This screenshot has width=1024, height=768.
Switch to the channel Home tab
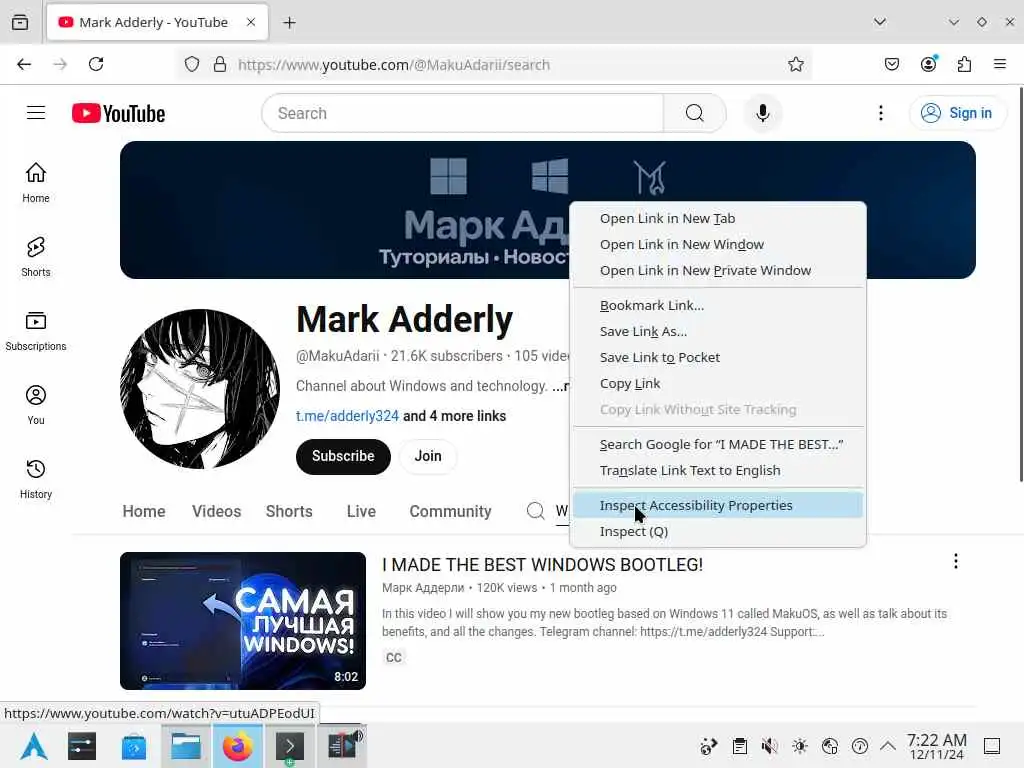click(144, 511)
